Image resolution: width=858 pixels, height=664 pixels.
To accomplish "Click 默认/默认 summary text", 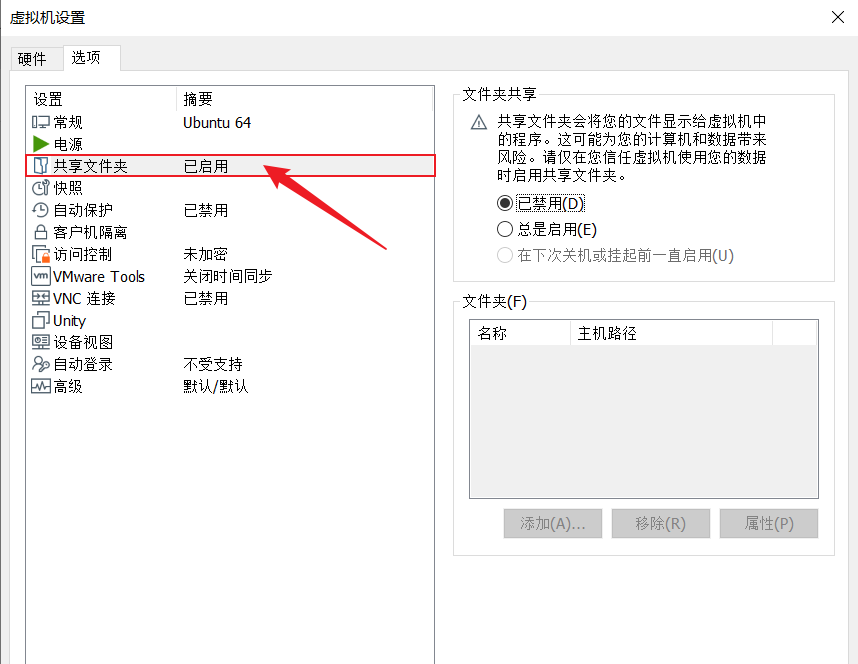I will click(x=216, y=386).
